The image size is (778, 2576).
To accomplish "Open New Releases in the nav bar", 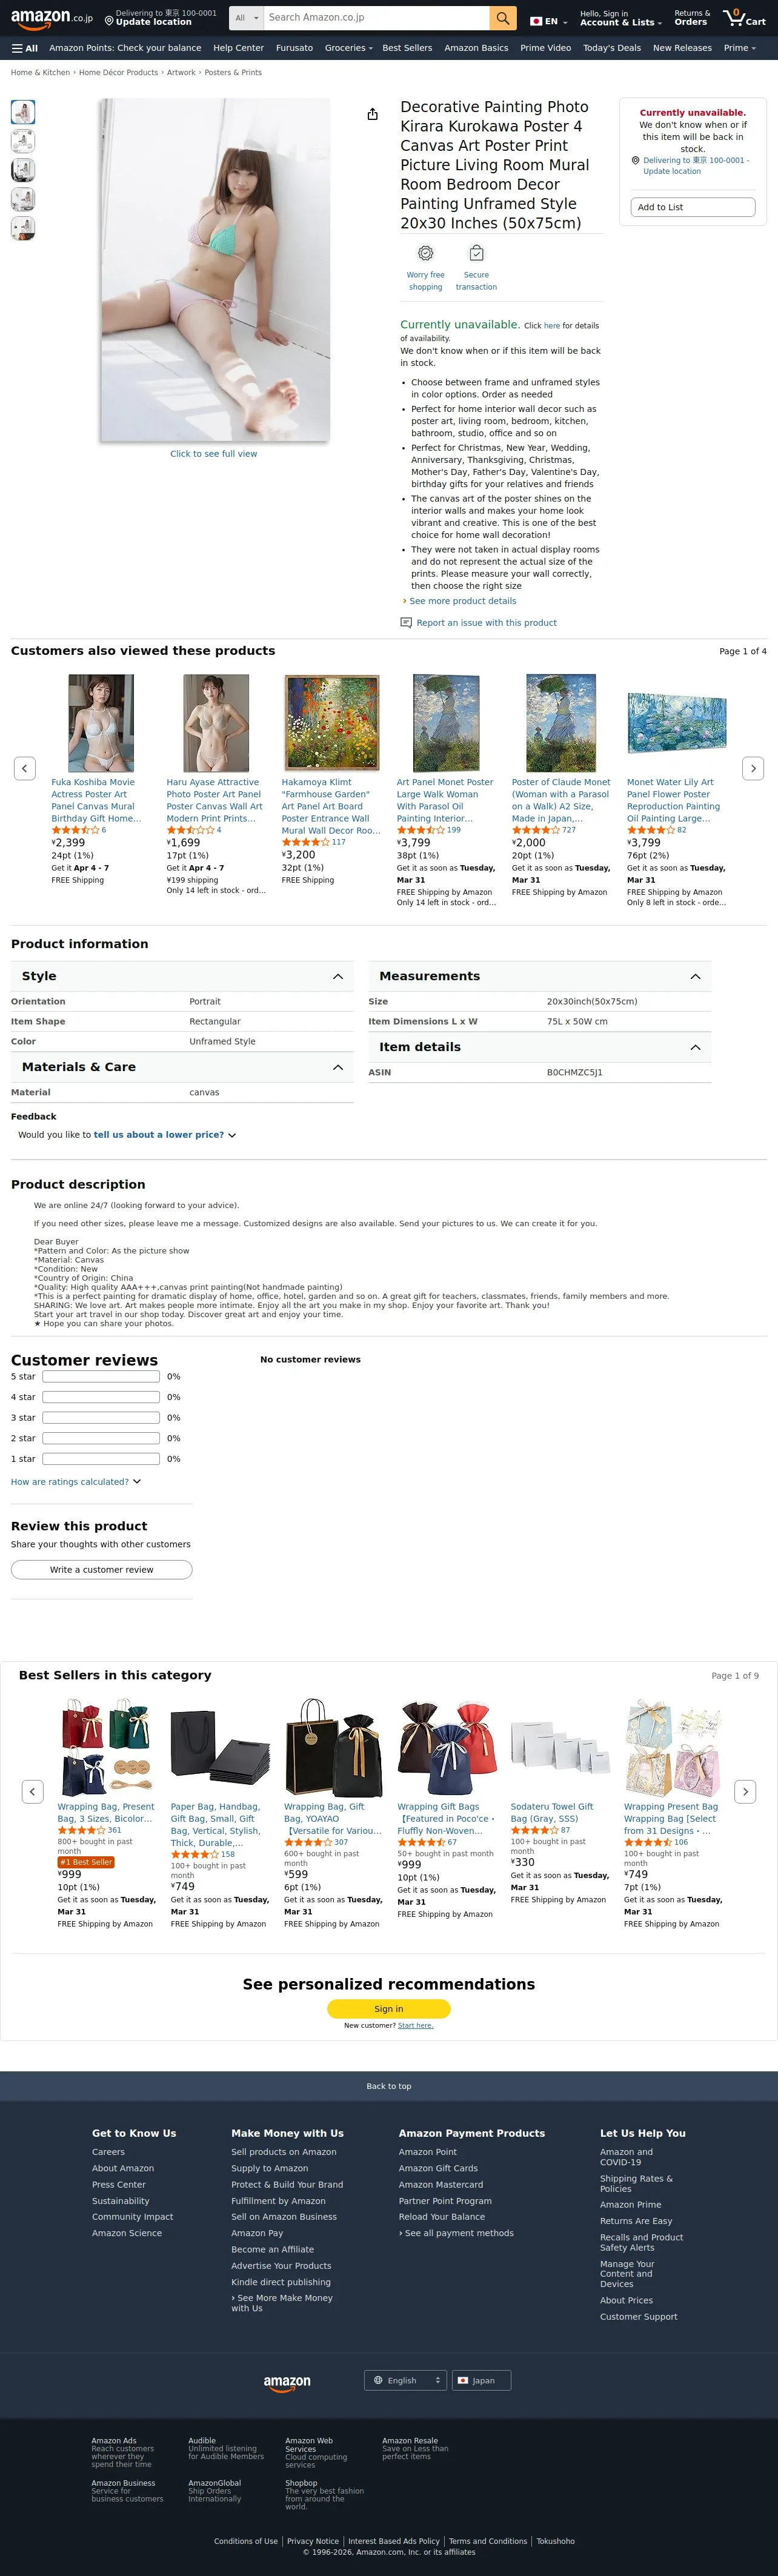I will [682, 48].
